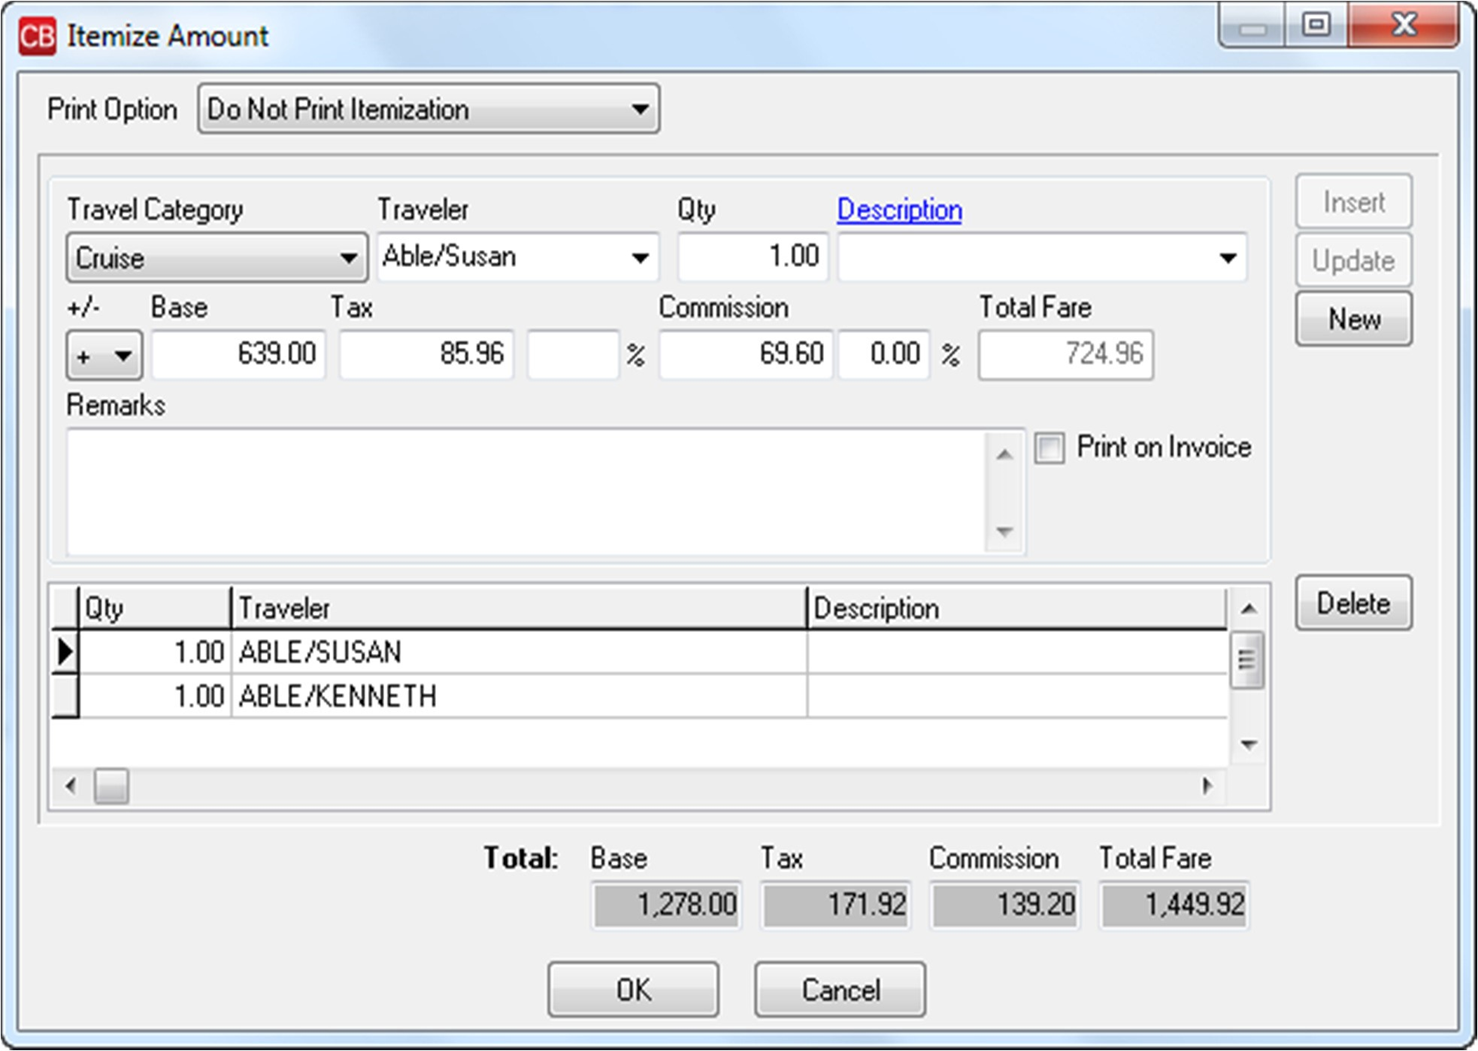This screenshot has height=1051, width=1478.
Task: Click the Description column header in grid
Action: point(1017,608)
